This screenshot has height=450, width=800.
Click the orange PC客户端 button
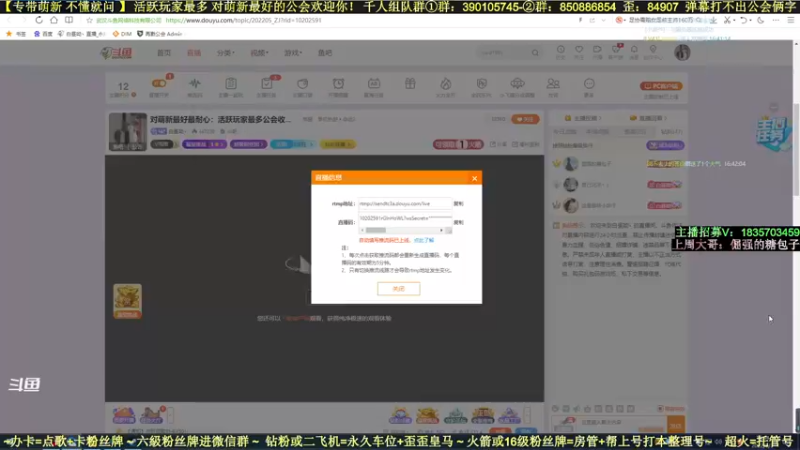click(x=661, y=86)
